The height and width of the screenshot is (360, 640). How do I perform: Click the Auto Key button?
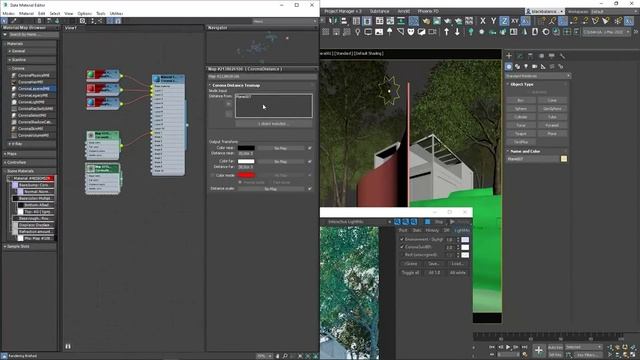pyautogui.click(x=555, y=347)
